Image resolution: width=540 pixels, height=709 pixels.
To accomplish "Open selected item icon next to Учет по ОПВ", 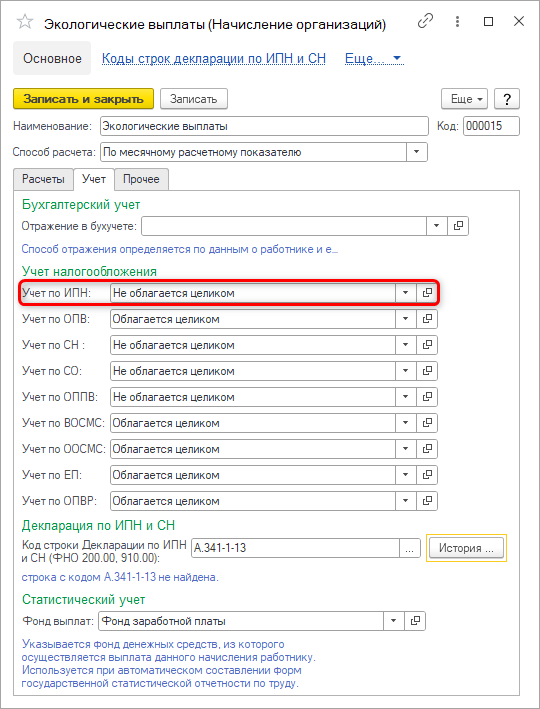I will tap(426, 319).
